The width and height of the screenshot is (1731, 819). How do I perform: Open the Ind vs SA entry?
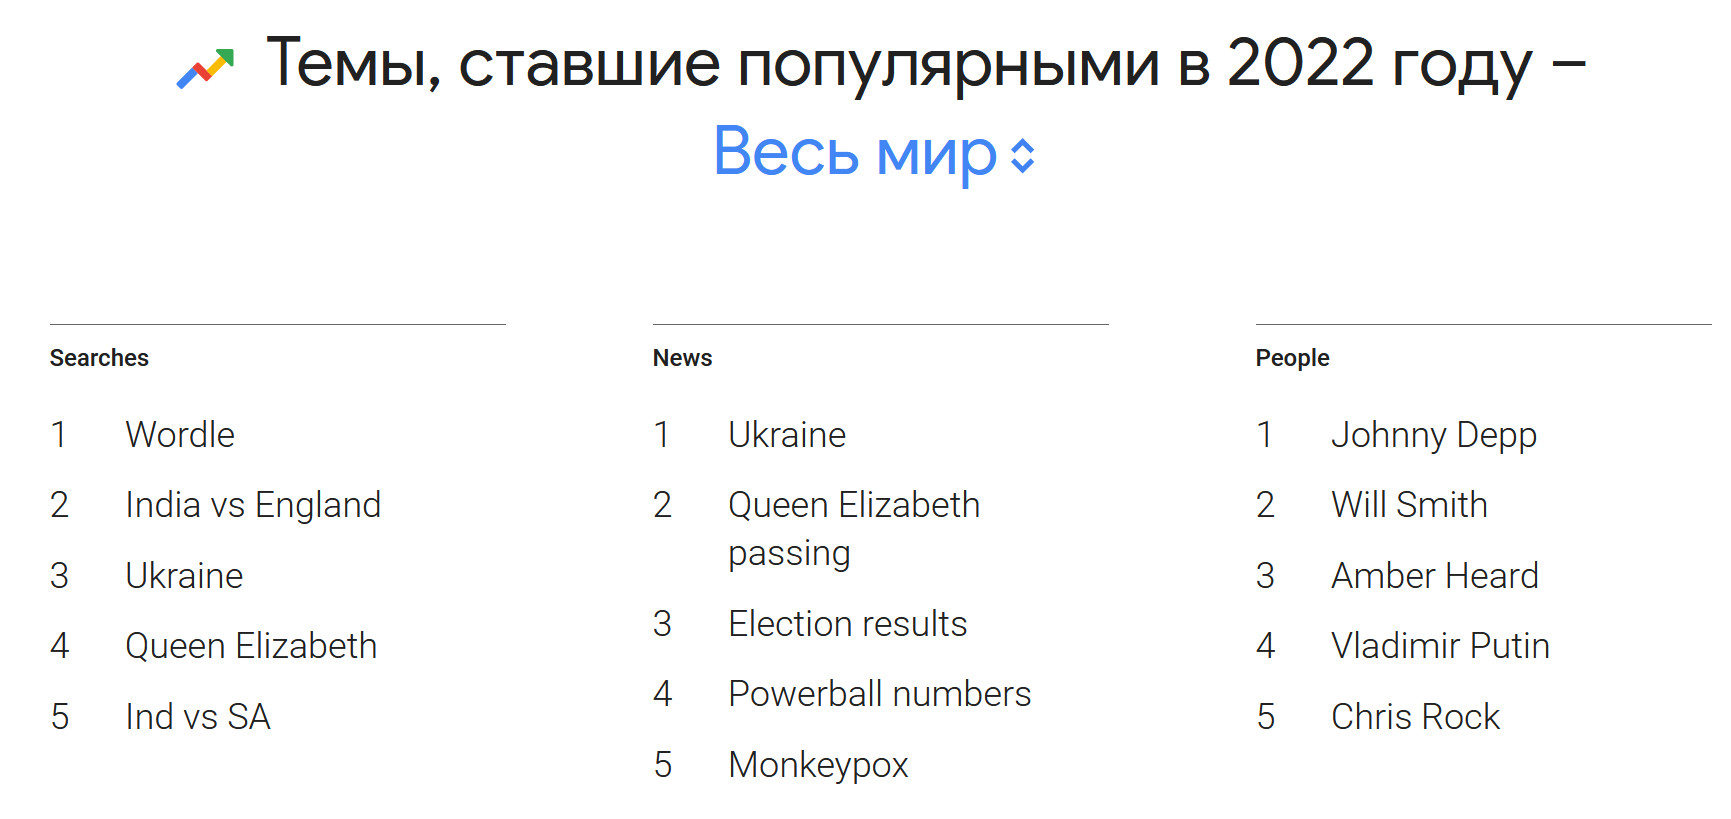tap(198, 717)
